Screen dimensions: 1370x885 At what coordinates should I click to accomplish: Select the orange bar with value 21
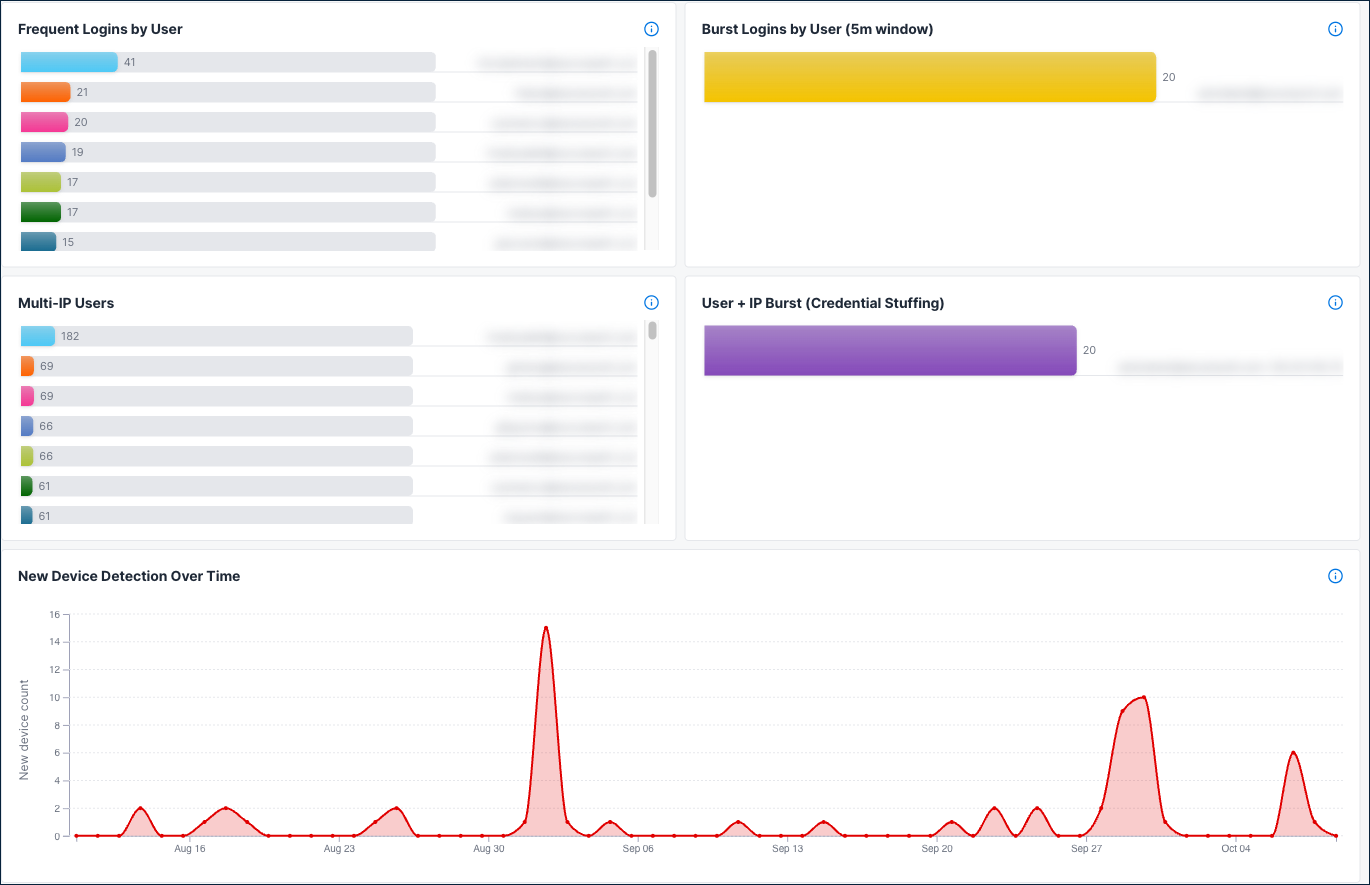tap(45, 92)
